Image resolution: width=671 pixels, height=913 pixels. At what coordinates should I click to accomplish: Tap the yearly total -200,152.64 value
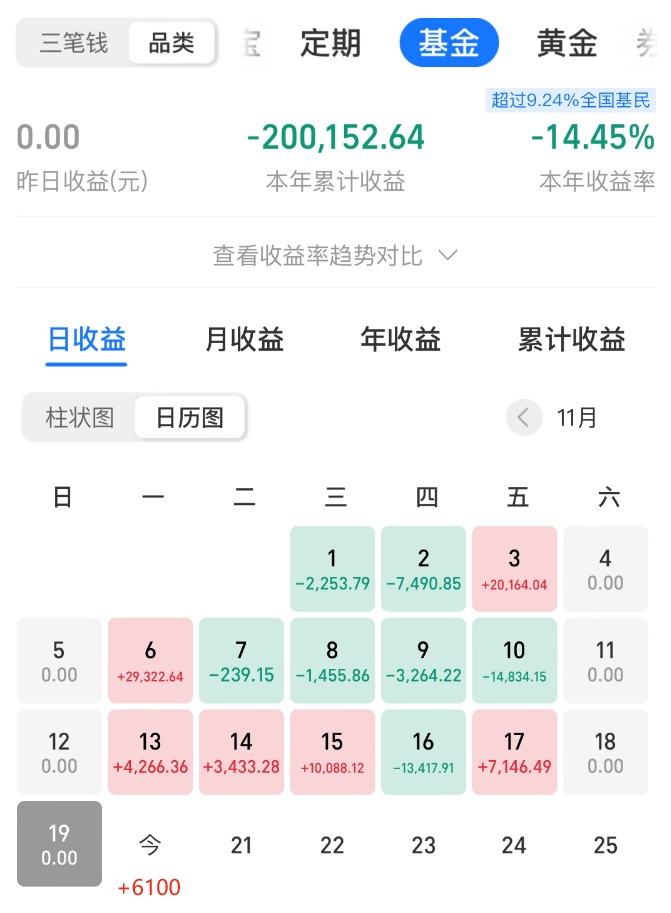(336, 137)
